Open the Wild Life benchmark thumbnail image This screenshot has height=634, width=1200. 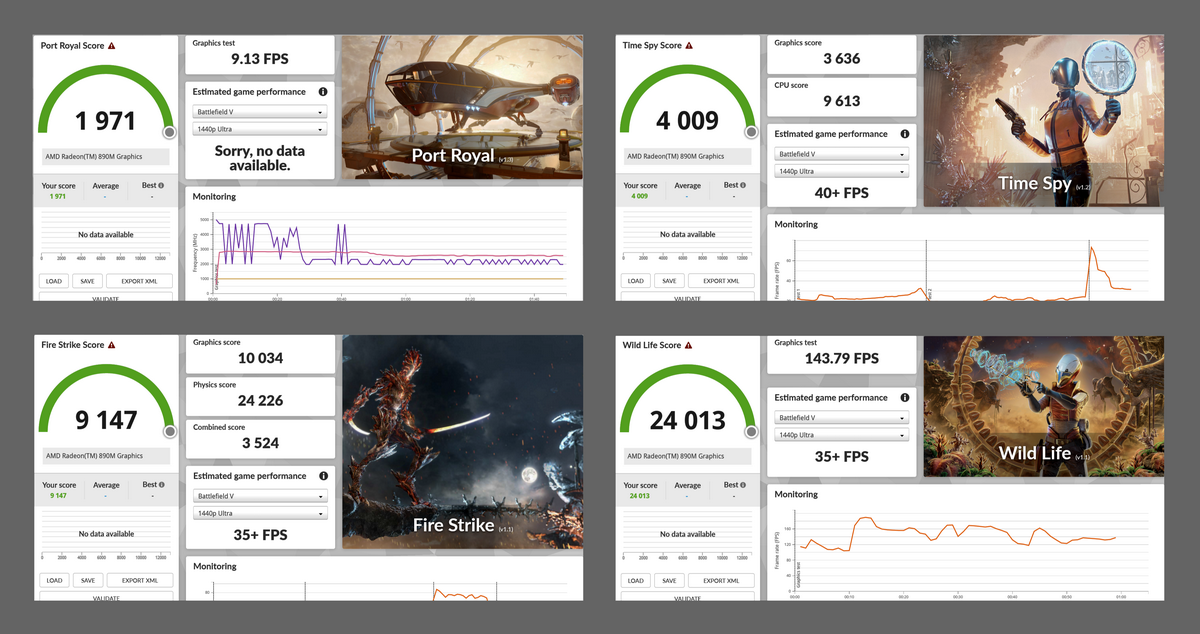point(1044,406)
